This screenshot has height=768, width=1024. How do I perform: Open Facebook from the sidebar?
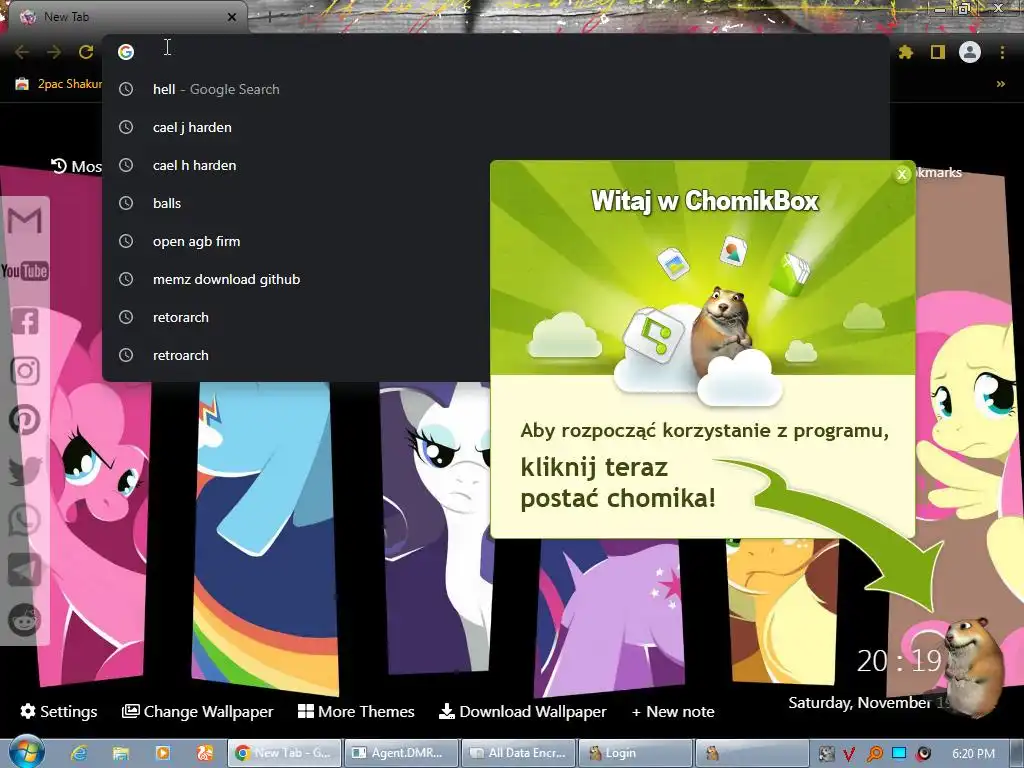25,321
